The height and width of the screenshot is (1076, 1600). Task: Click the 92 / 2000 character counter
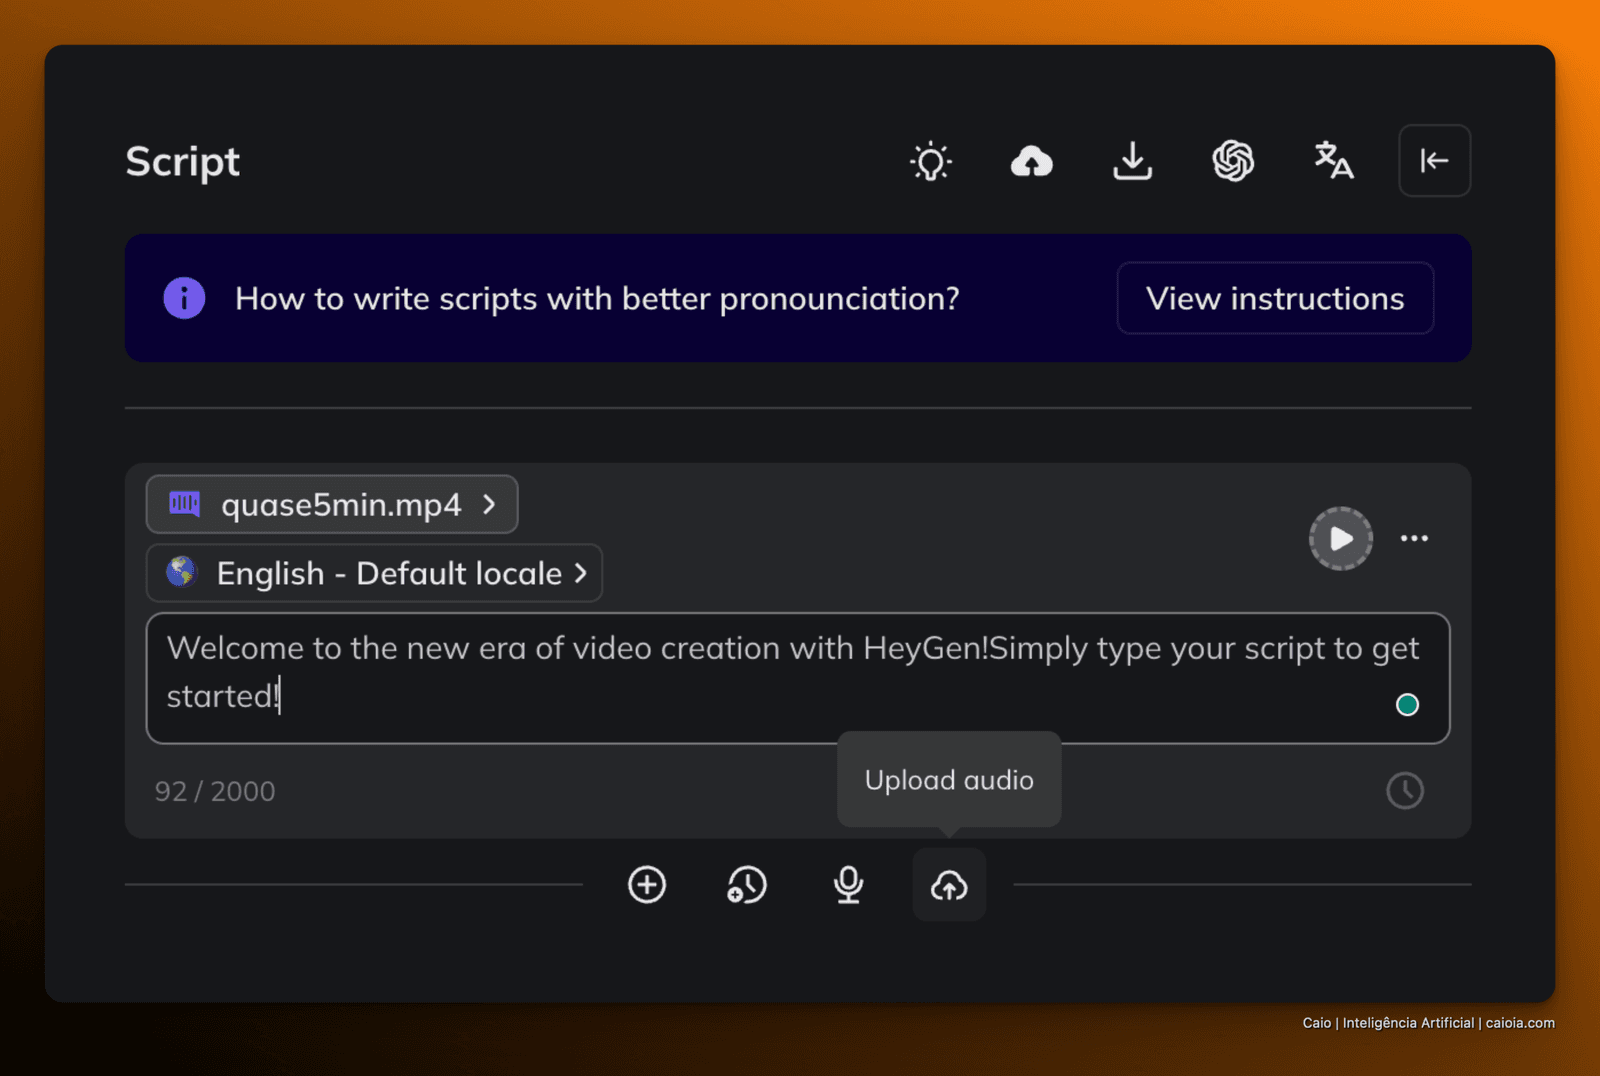pyautogui.click(x=215, y=791)
